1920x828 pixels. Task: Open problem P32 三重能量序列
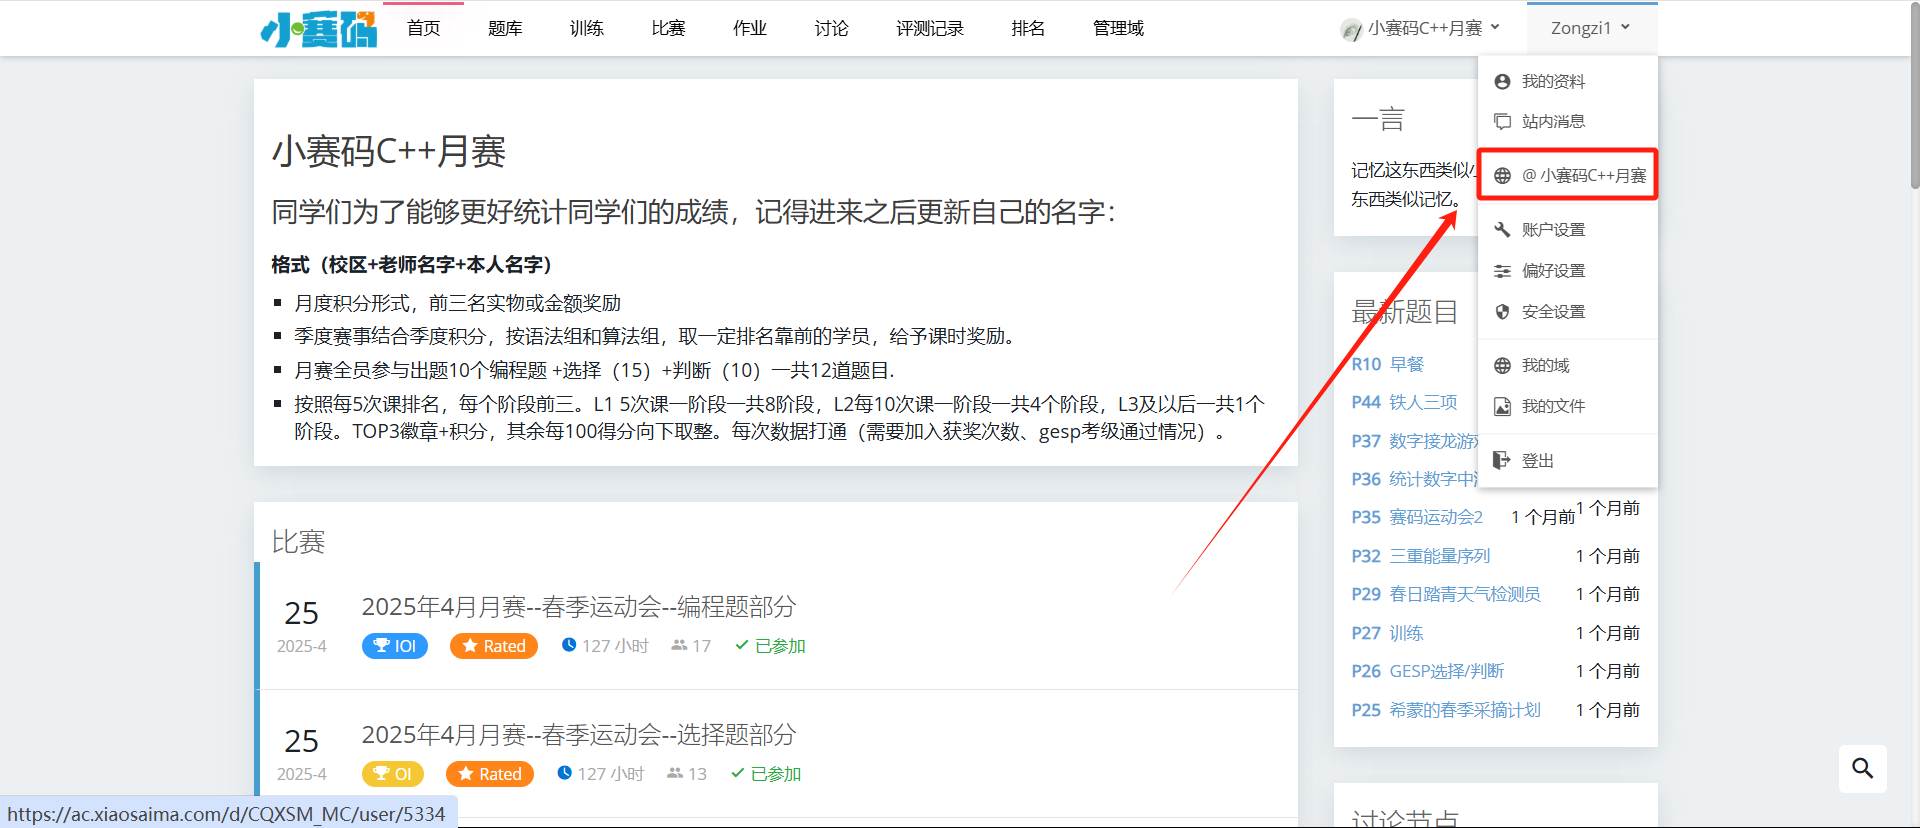[x=1421, y=556]
